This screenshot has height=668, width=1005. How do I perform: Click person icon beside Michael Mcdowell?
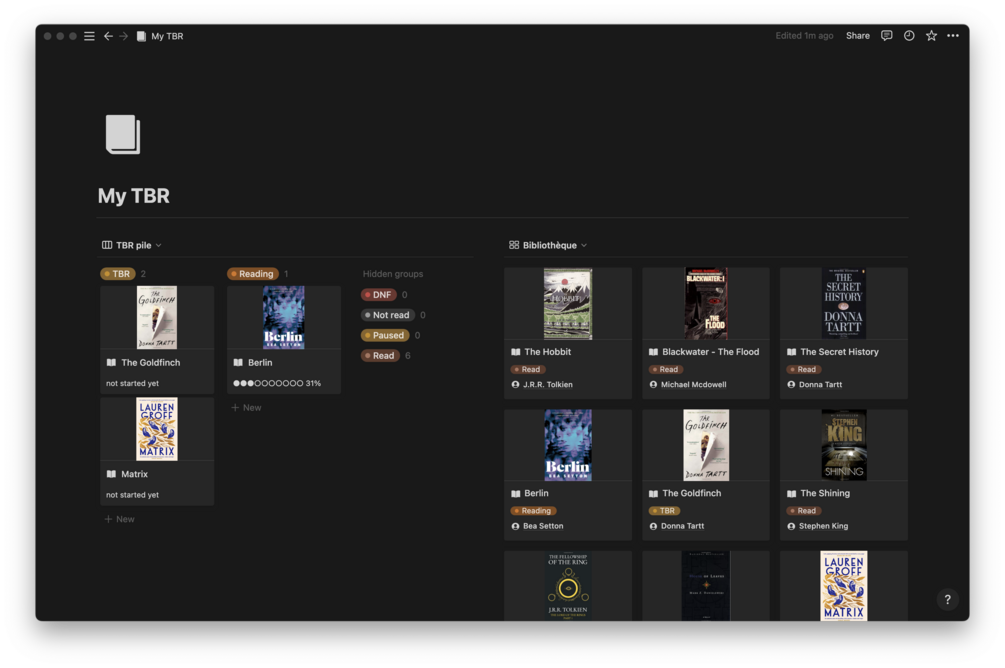pos(653,385)
